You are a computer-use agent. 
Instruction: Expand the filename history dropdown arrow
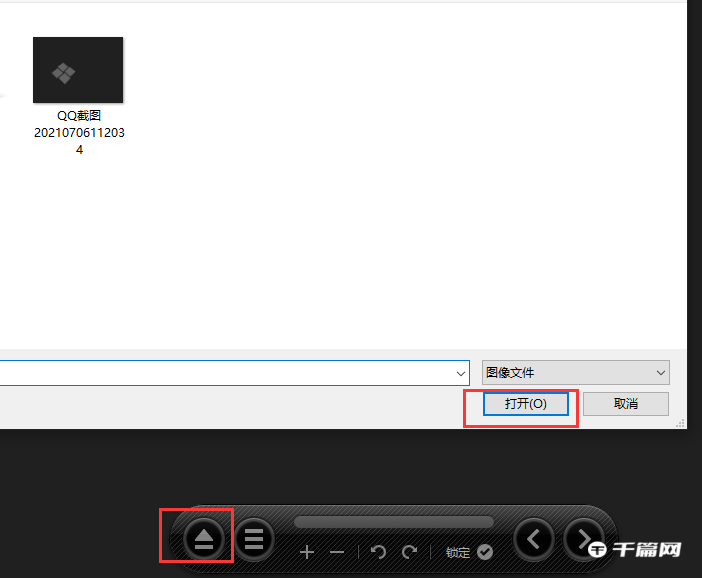(x=460, y=373)
